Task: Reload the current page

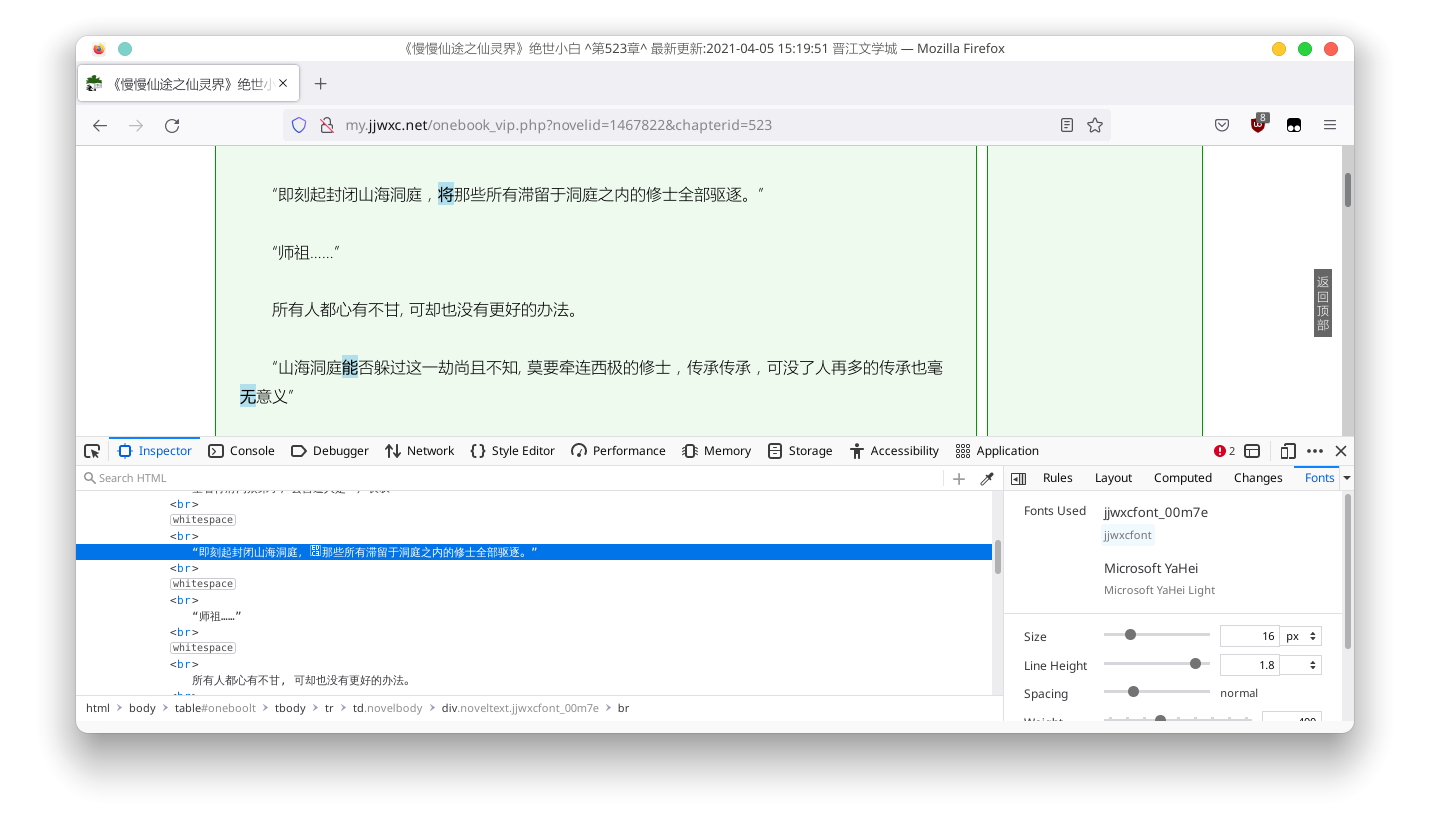Action: point(172,125)
